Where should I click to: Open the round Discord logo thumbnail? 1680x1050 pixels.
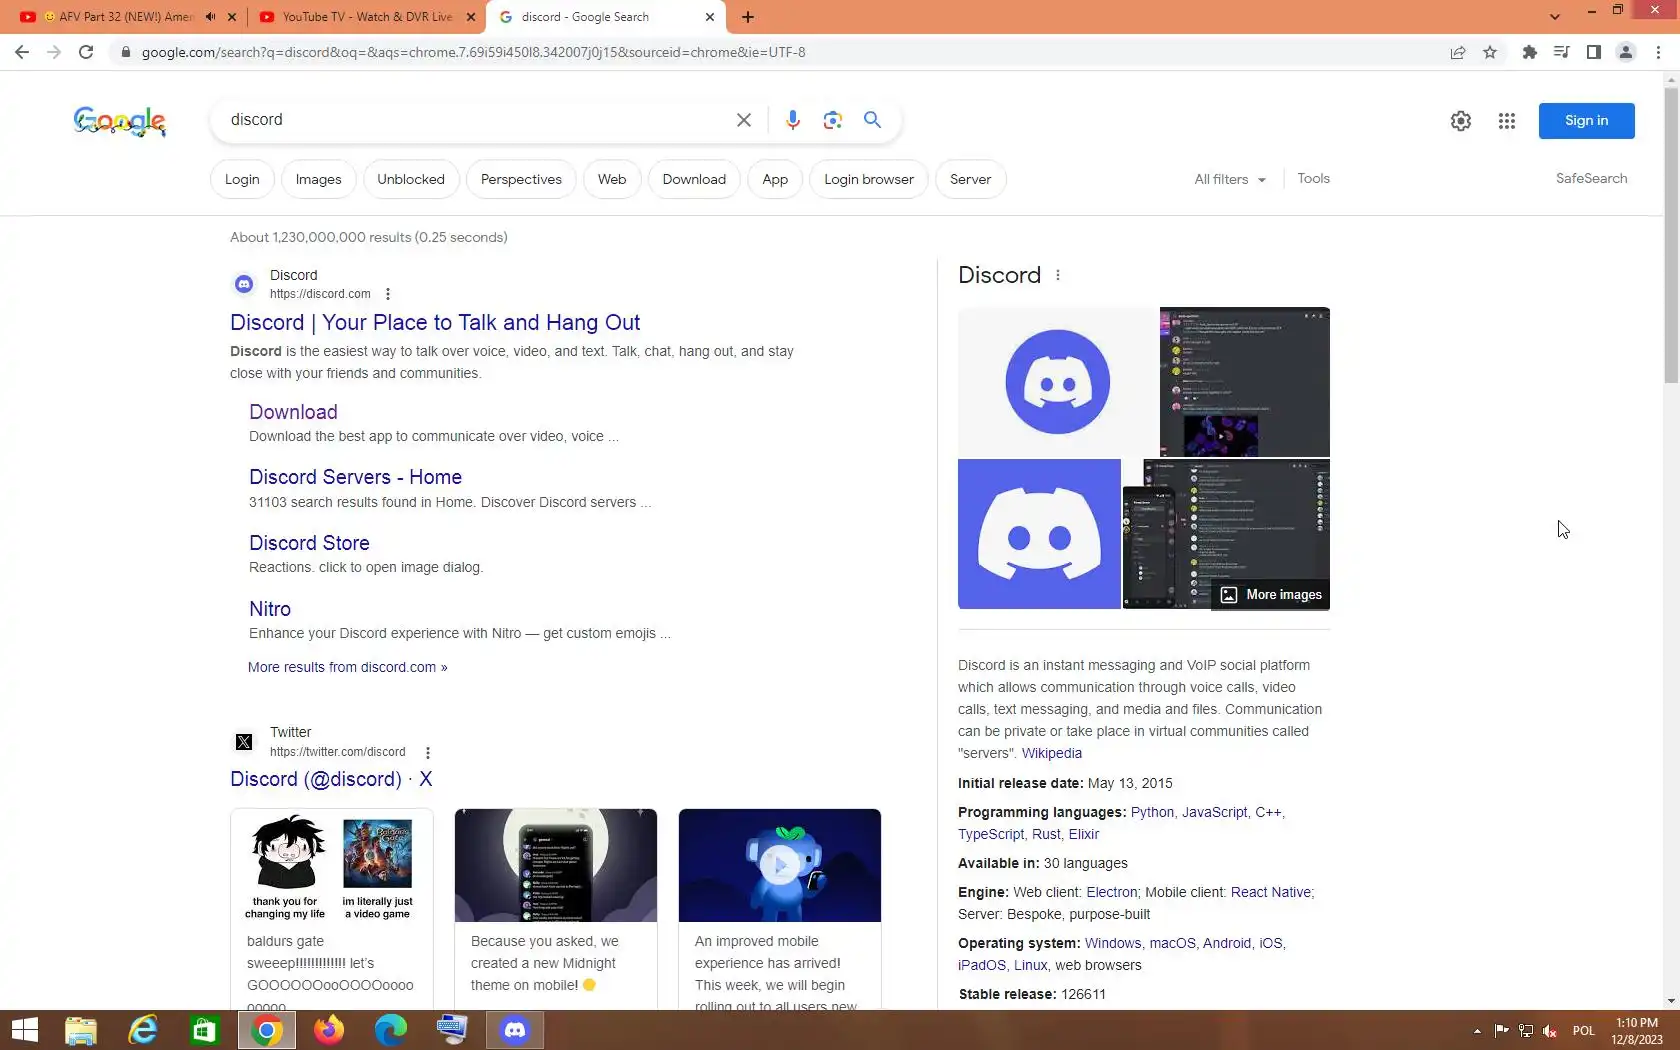1058,382
